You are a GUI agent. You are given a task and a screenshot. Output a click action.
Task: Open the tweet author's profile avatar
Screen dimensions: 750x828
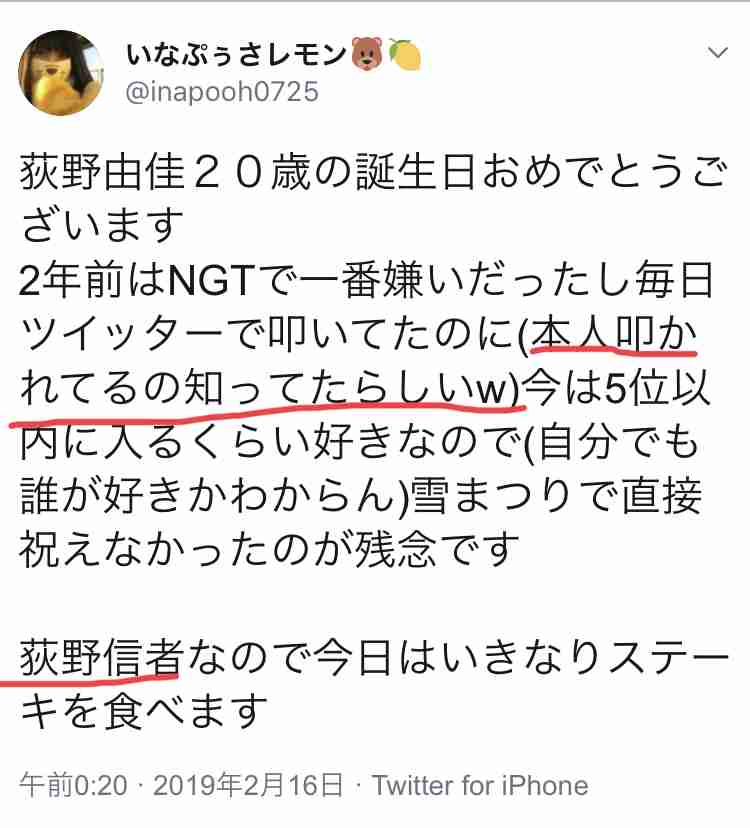tap(61, 73)
